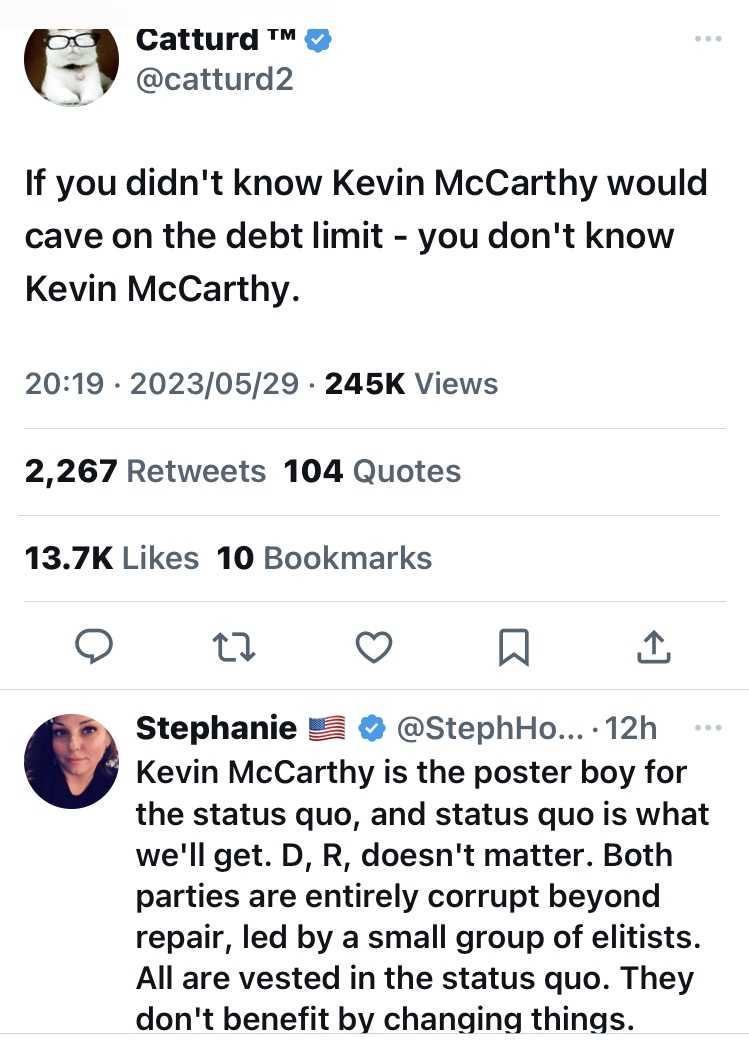View the 2,267 Retweets list
The image size is (749, 1047).
click(x=145, y=471)
